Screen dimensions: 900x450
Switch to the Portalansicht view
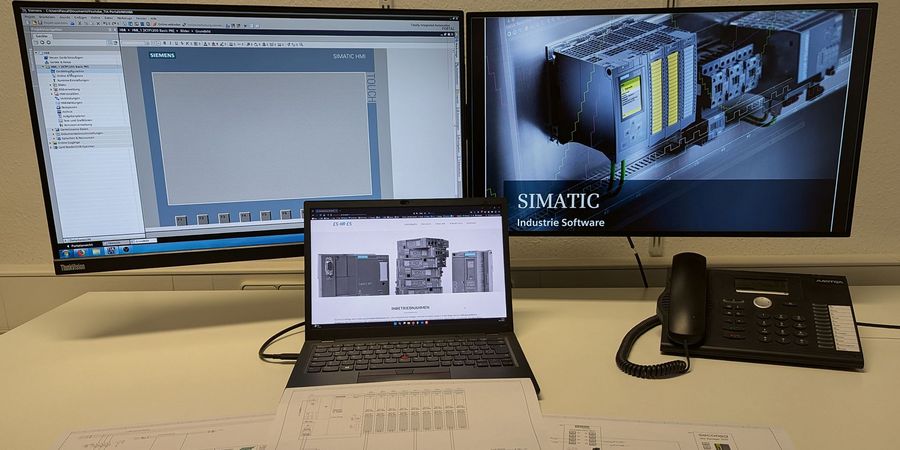coord(82,244)
